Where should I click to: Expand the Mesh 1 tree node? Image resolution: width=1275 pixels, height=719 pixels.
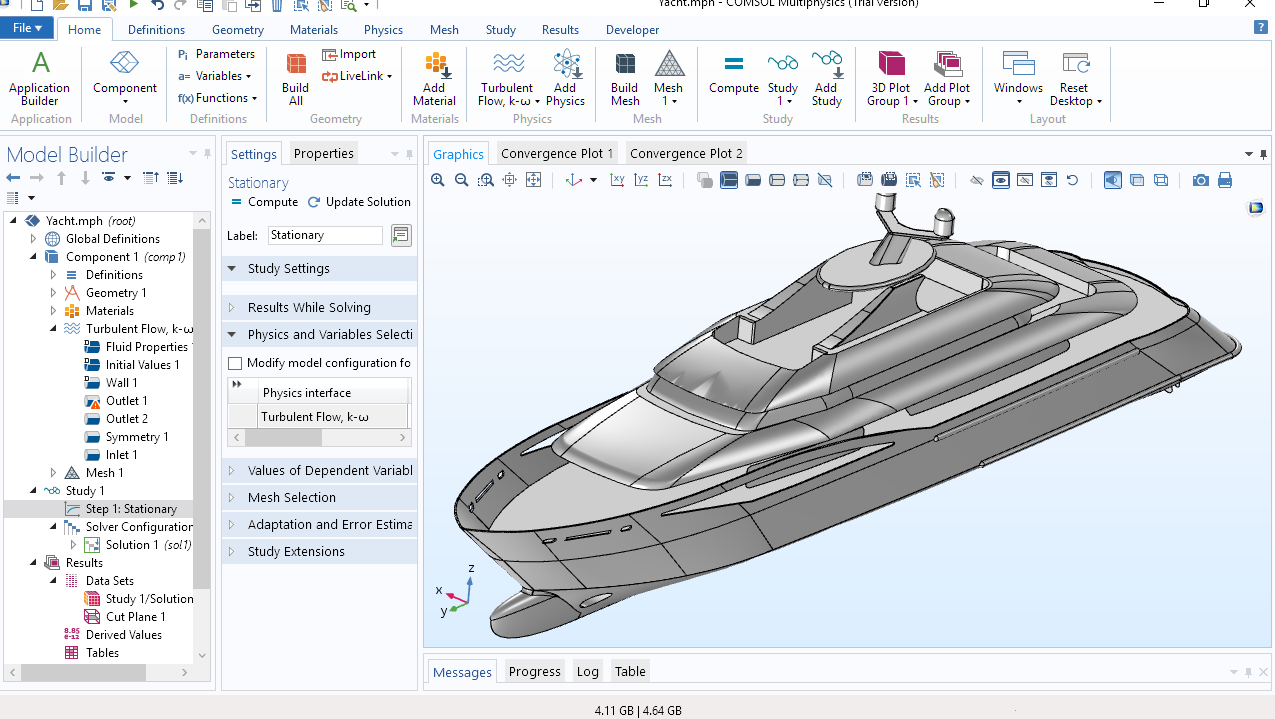coord(54,473)
